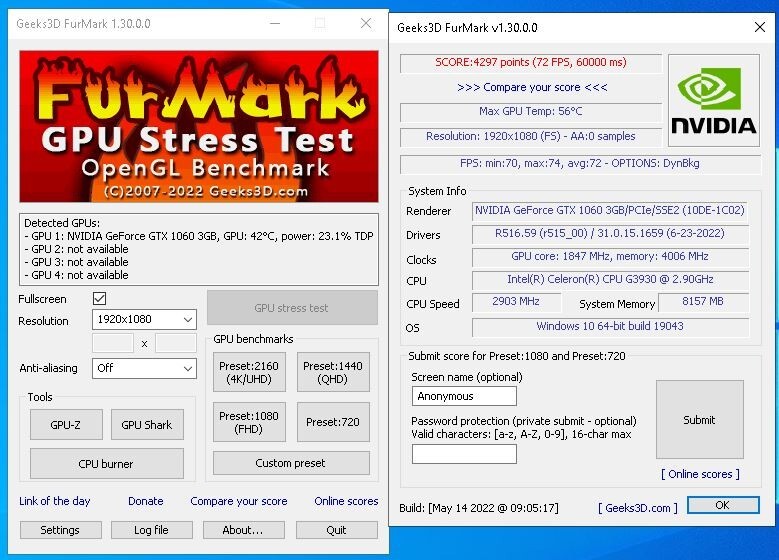Screen dimensions: 779x560
Task: Click the Quit button
Action: 336,530
